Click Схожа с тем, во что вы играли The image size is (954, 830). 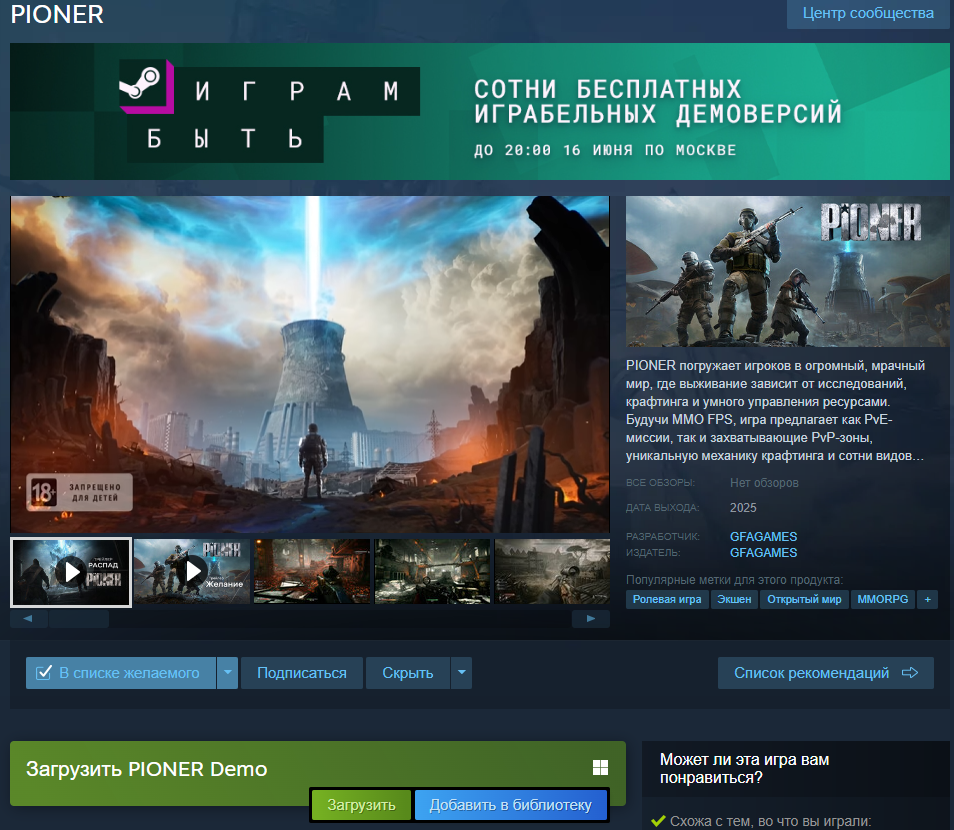tap(770, 821)
